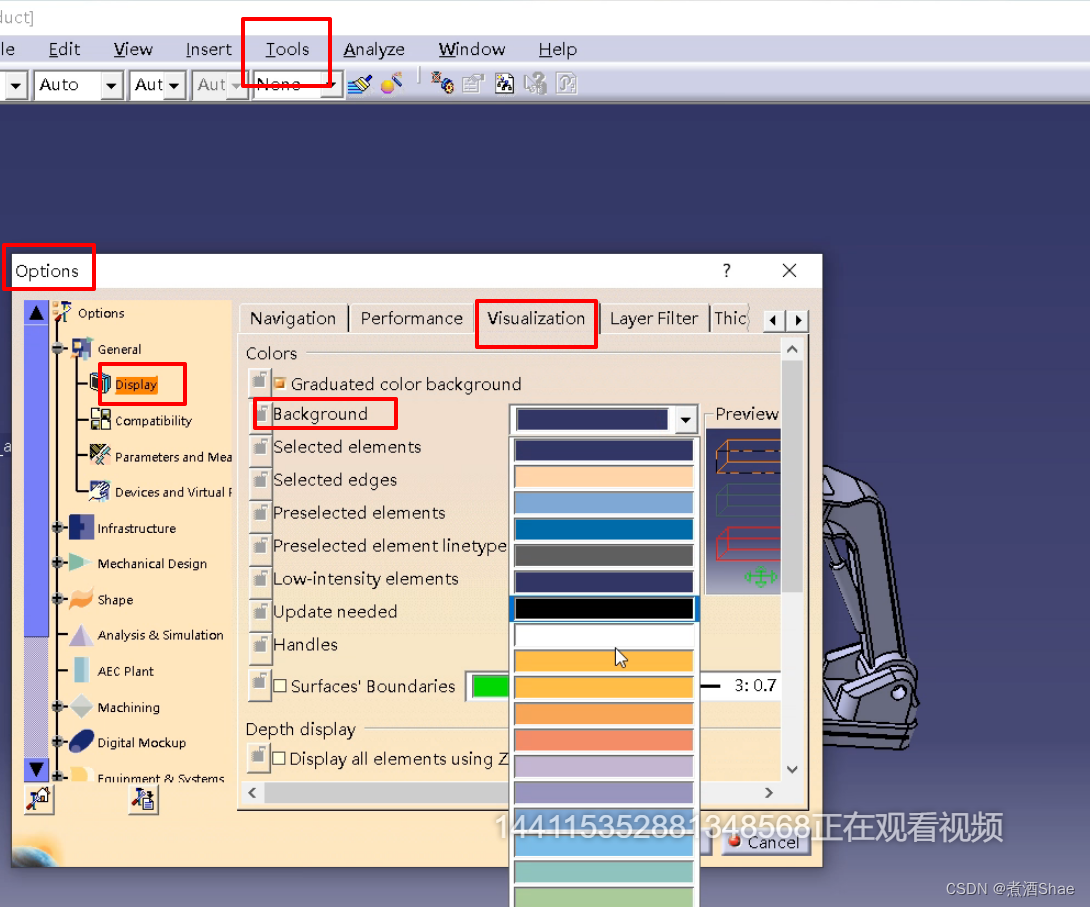This screenshot has width=1090, height=907.
Task: Open the Tools menu
Action: tap(287, 49)
